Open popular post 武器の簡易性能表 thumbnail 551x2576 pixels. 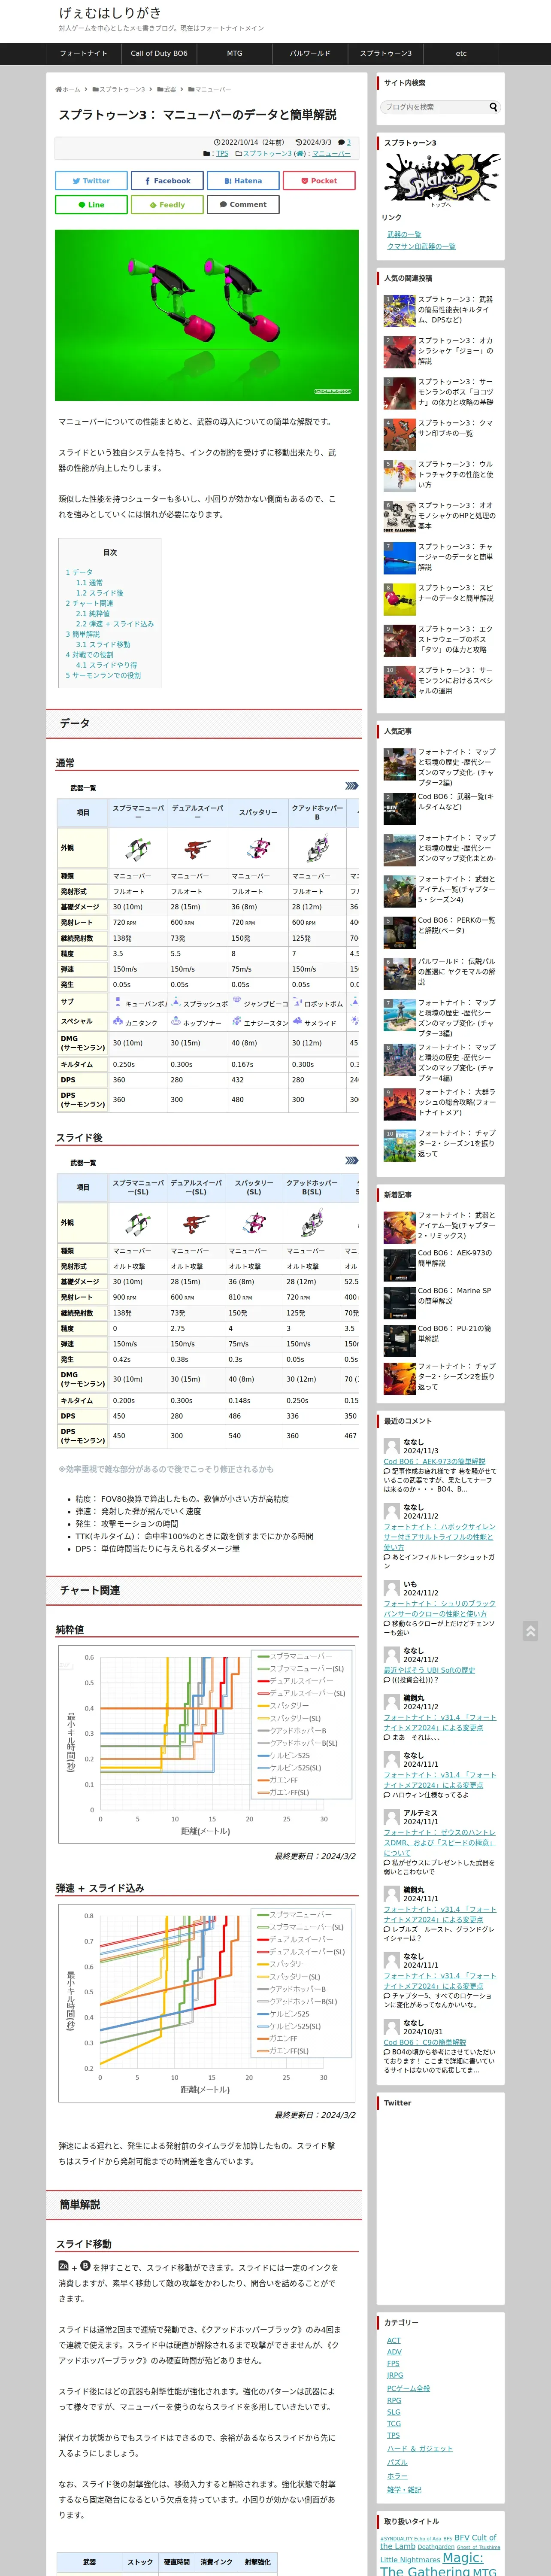click(399, 311)
